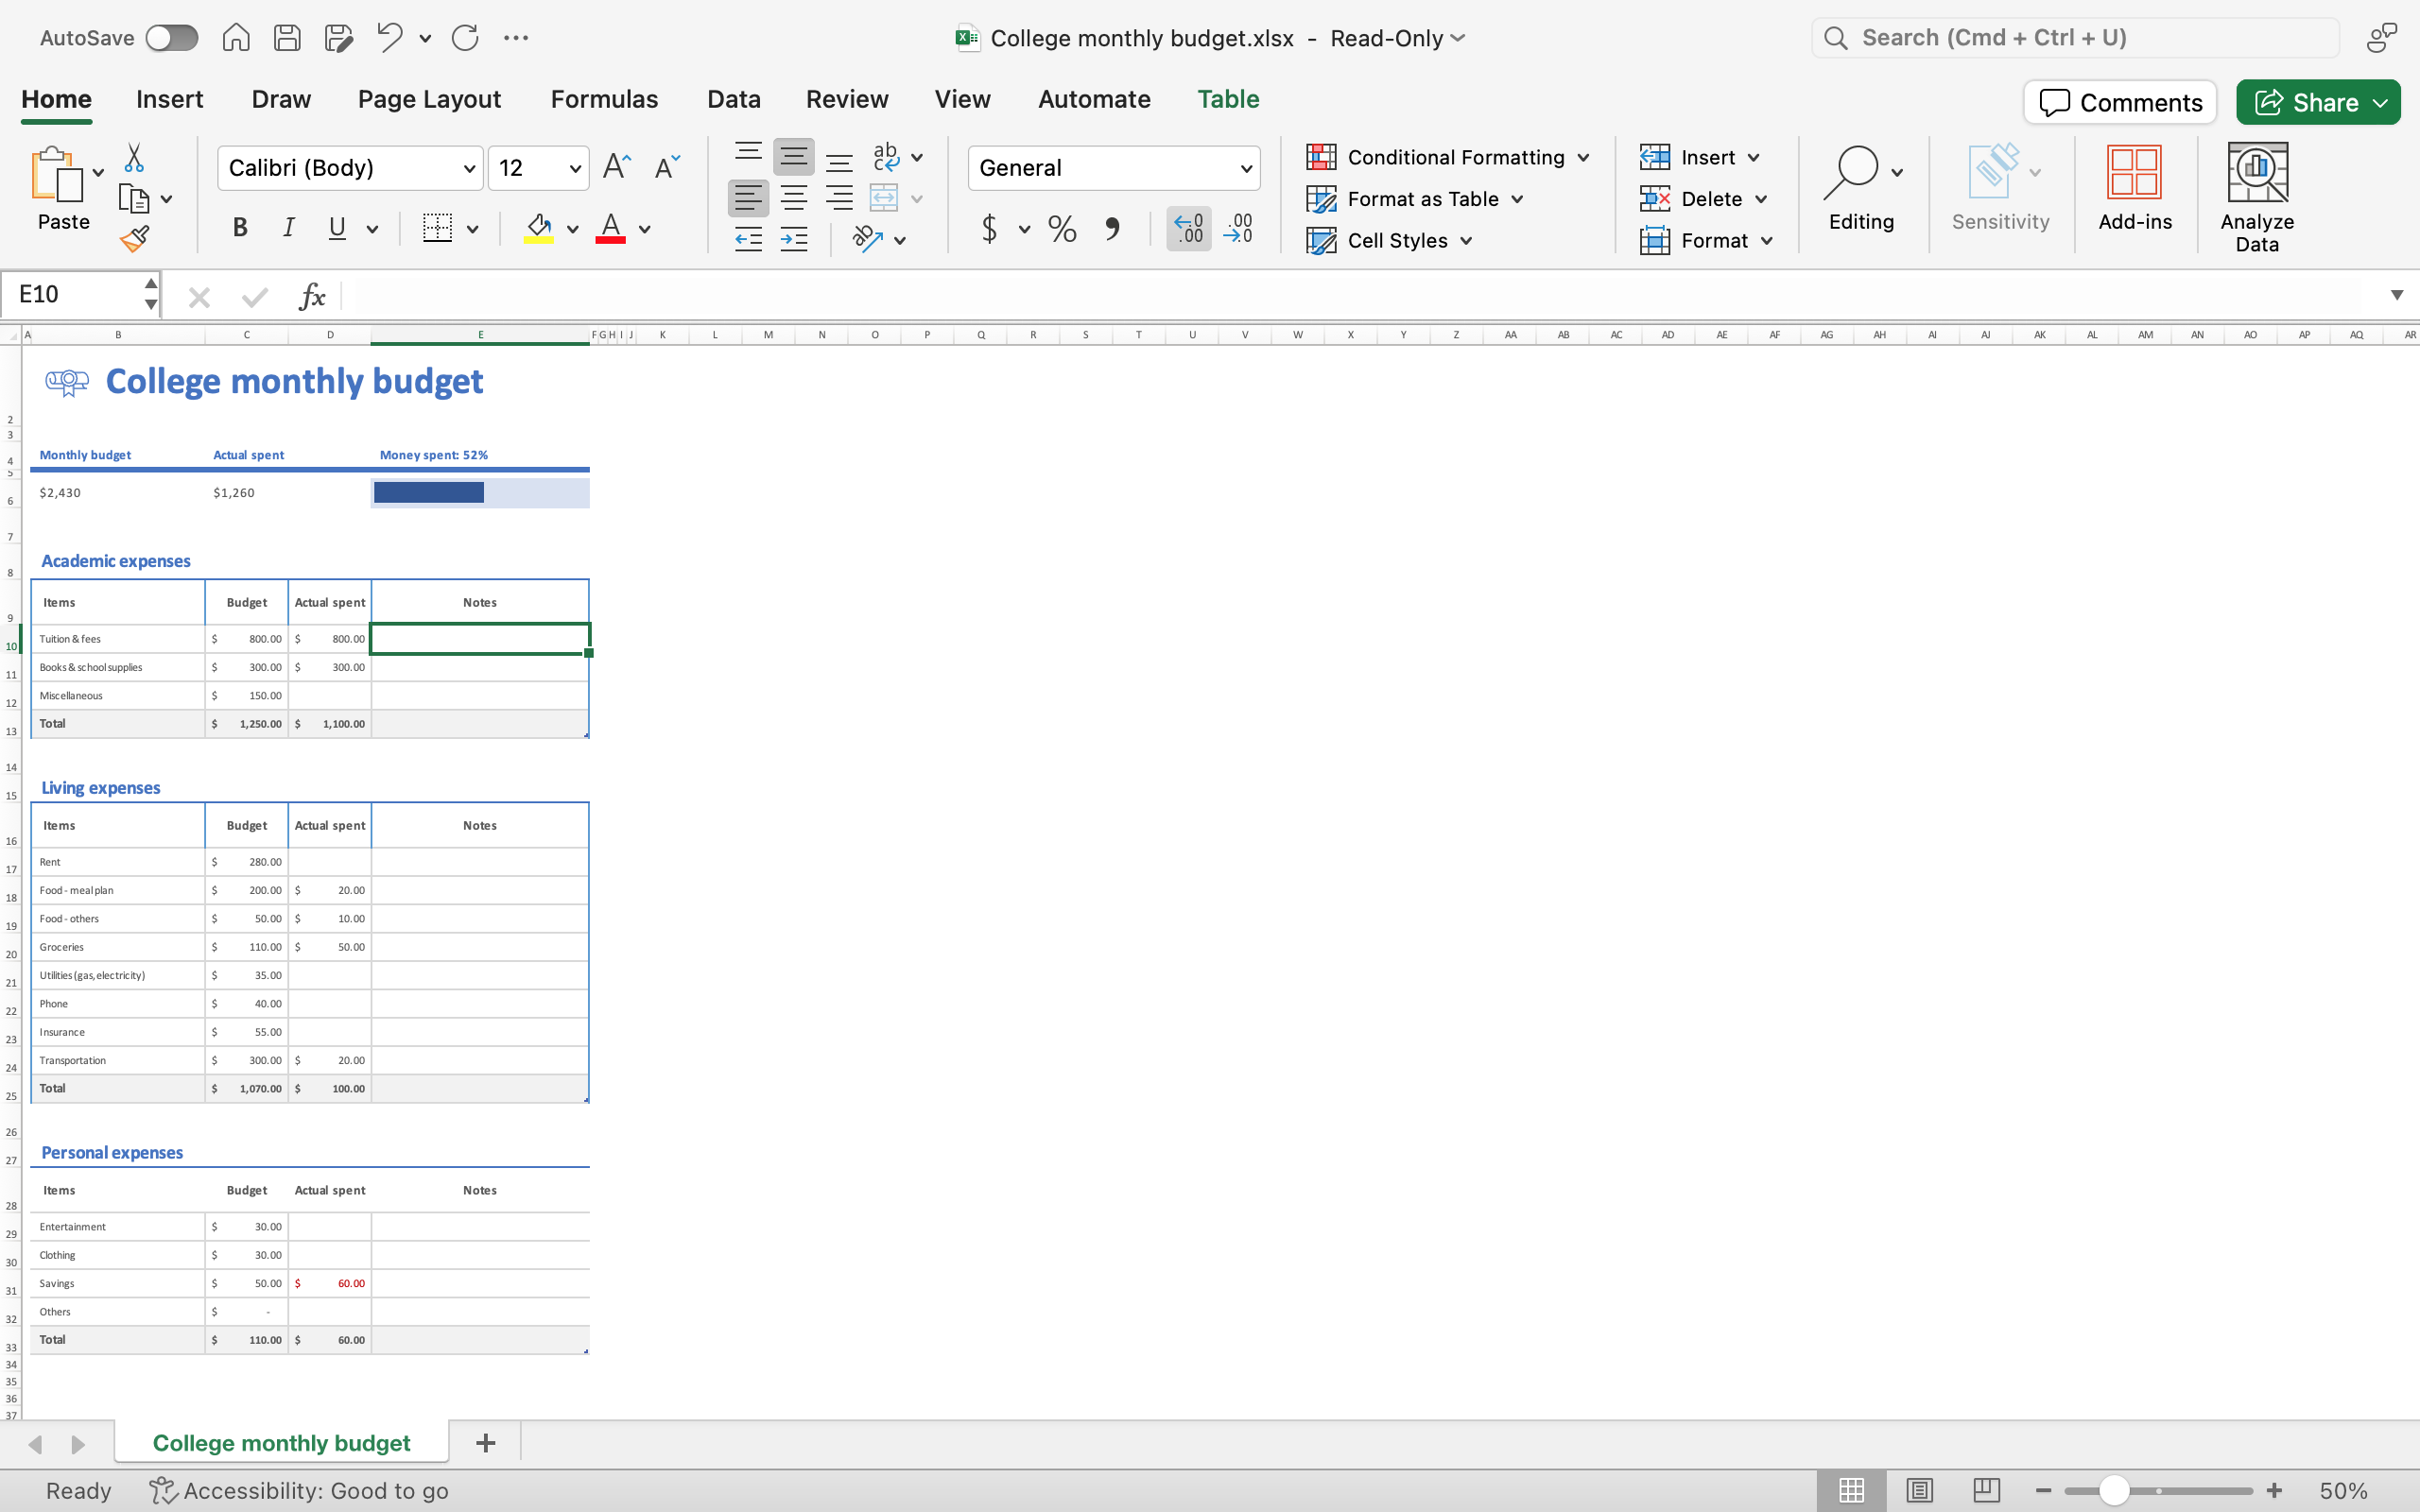Click the Analyze Data icon
This screenshot has width=2420, height=1512.
(x=2256, y=198)
